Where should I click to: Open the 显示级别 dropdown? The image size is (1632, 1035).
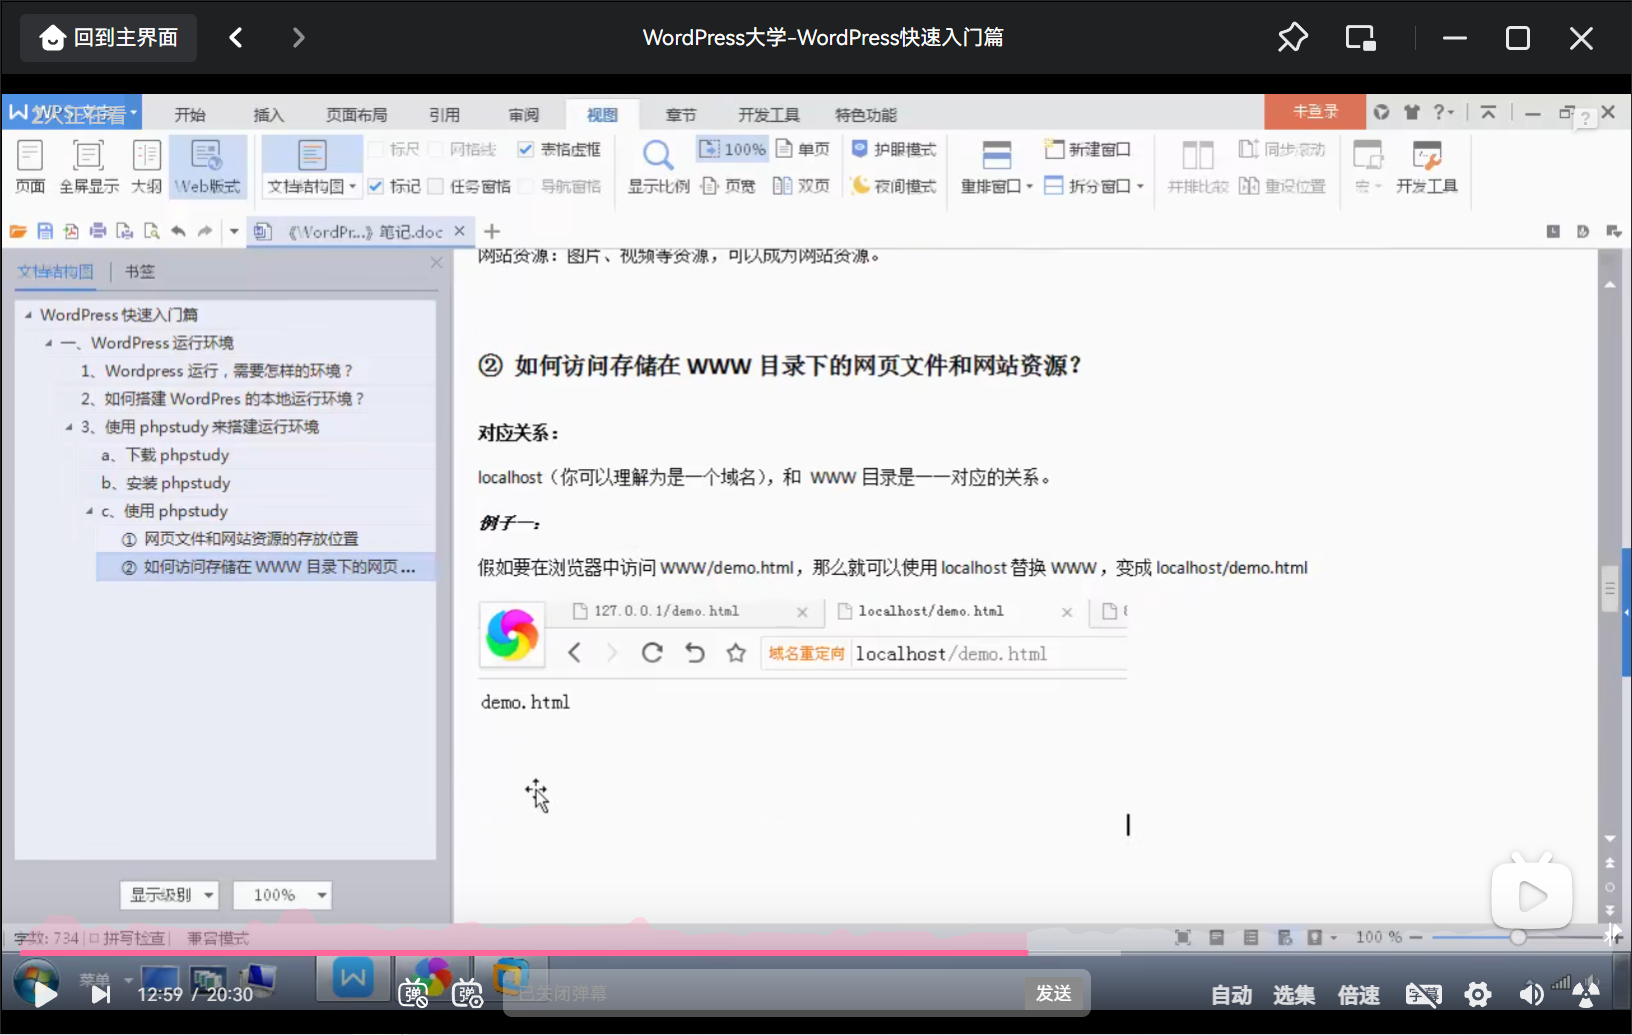(170, 895)
